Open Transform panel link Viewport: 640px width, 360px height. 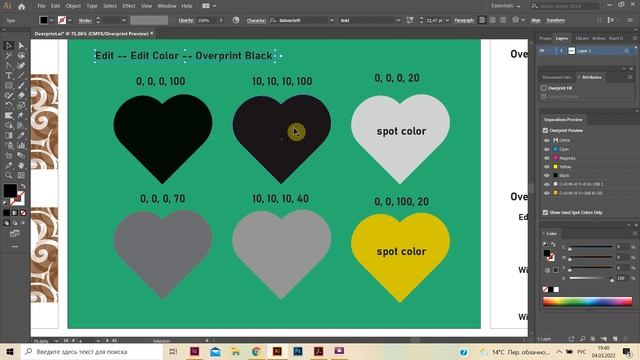556,20
